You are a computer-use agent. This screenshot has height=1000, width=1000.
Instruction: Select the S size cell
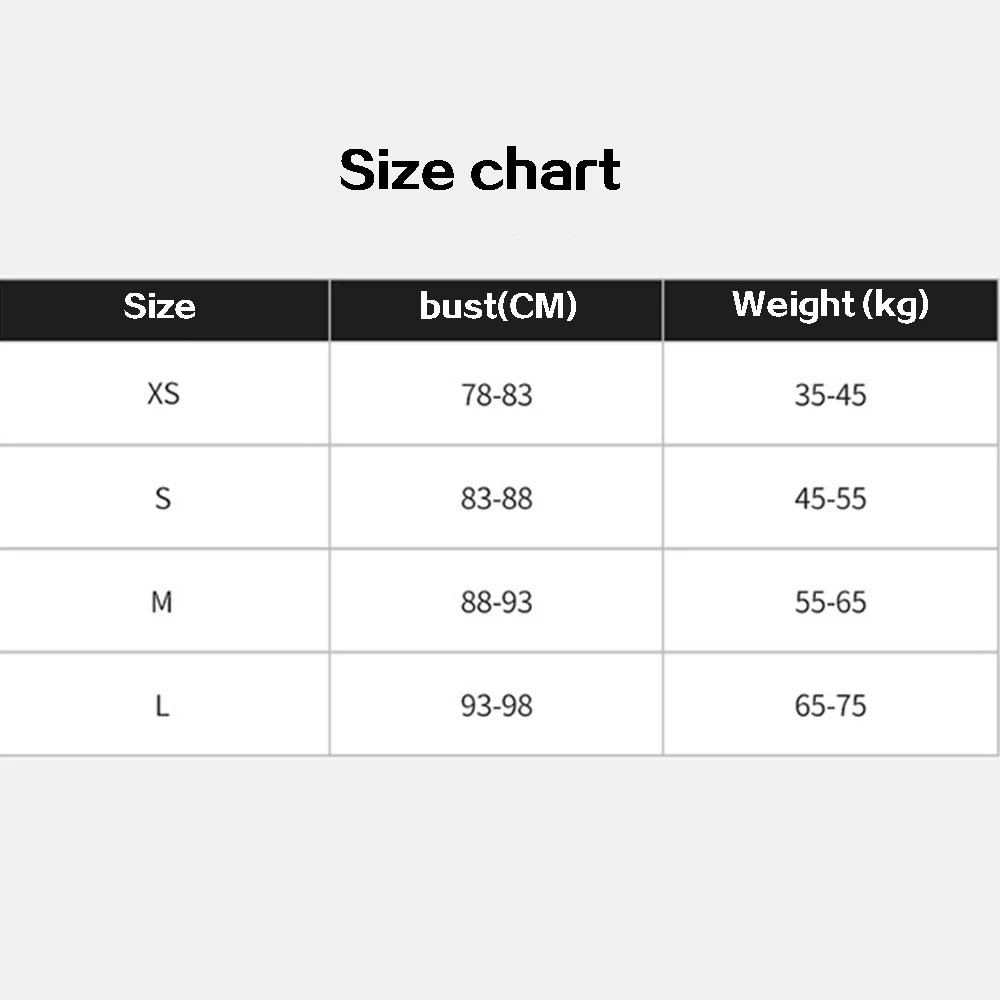[x=163, y=498]
